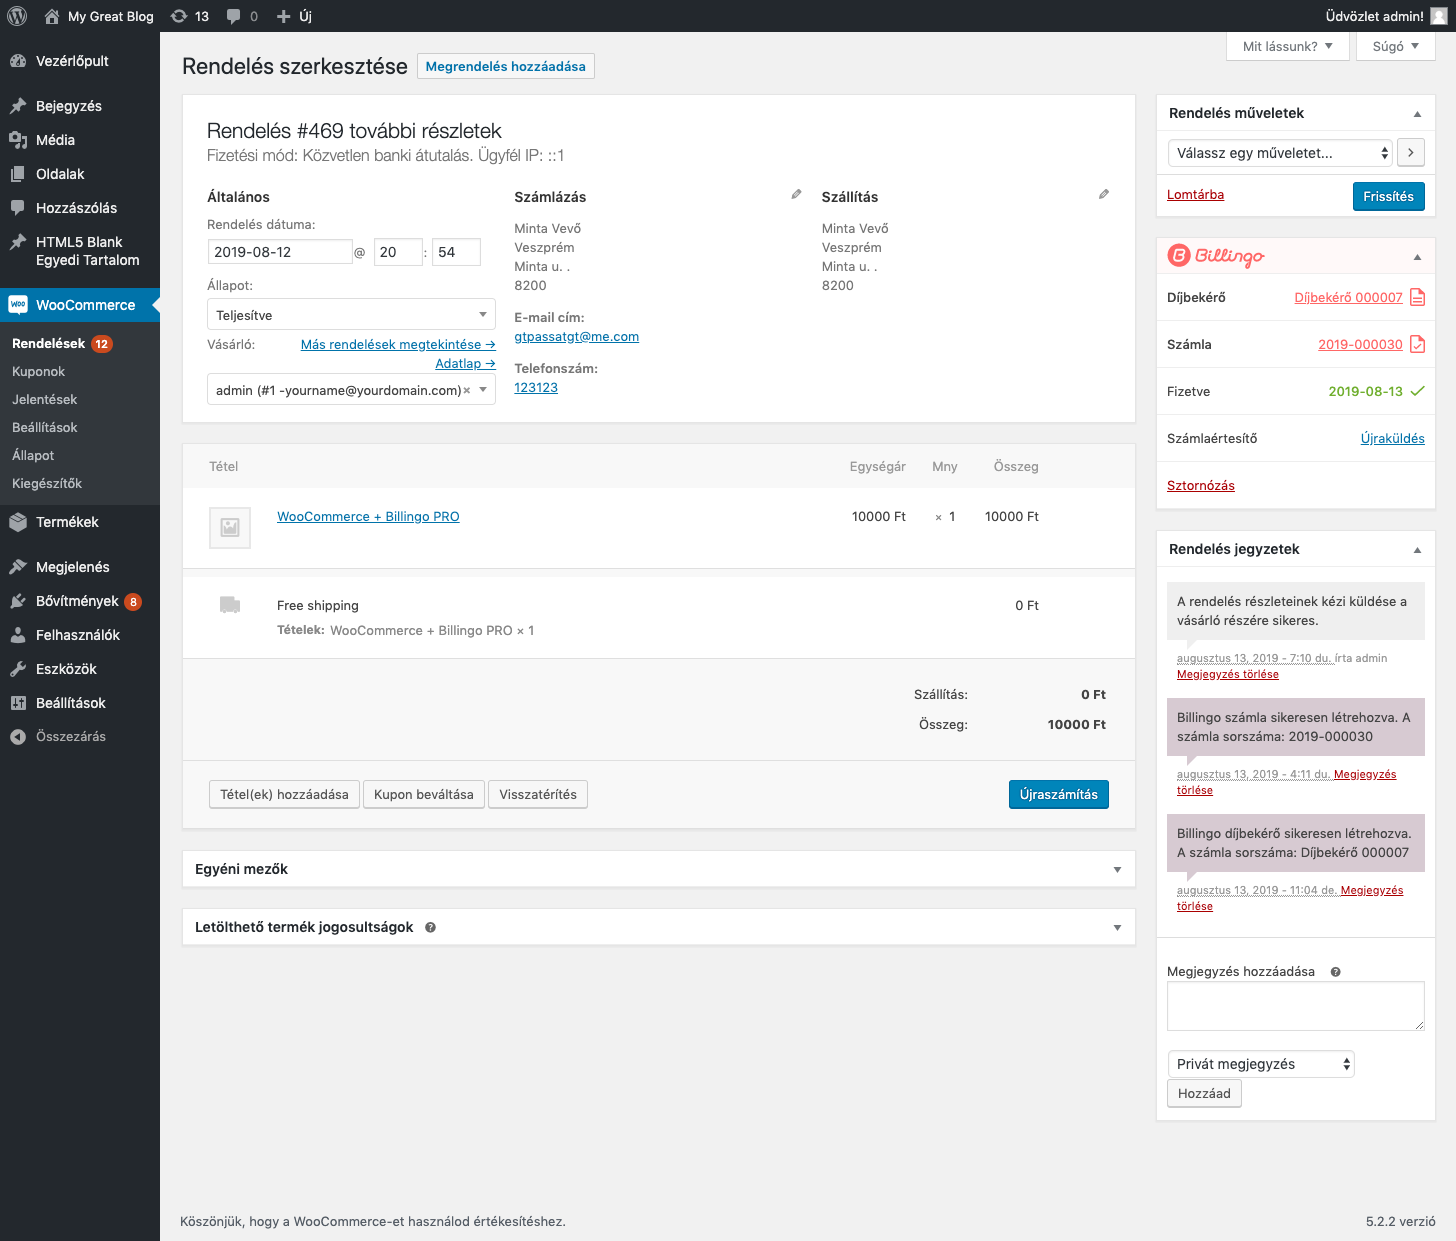
Task: Click the WordPress logo icon
Action: pos(17,16)
